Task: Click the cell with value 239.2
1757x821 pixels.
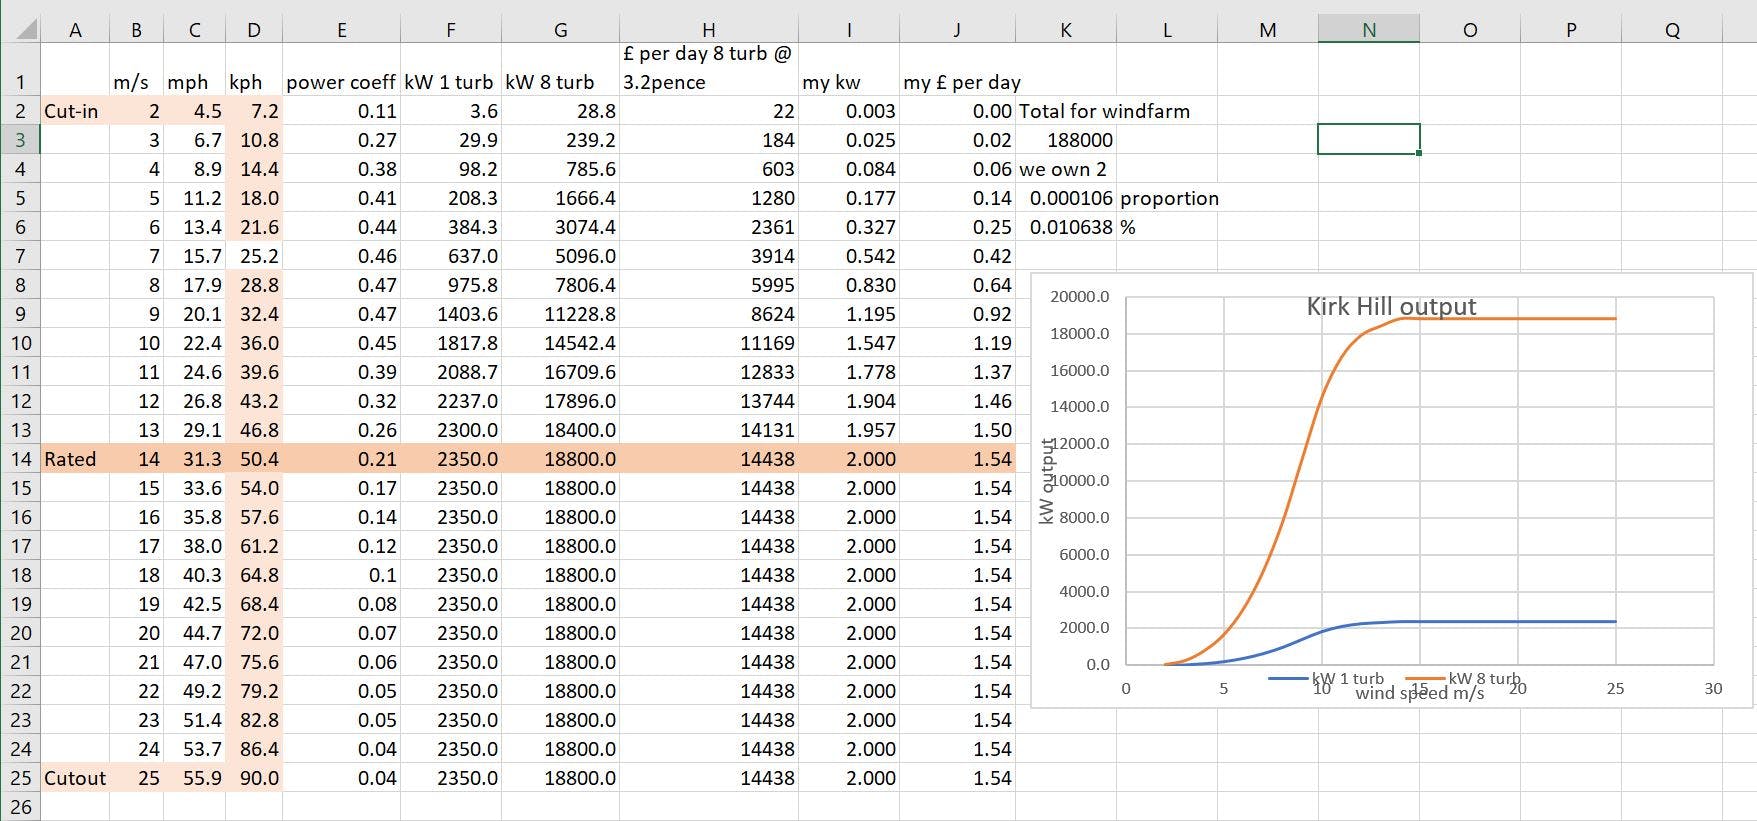Action: pyautogui.click(x=561, y=140)
